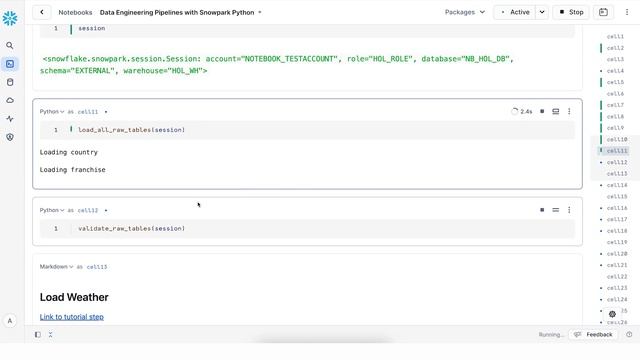
Task: Expand the Packages dropdown
Action: (465, 12)
